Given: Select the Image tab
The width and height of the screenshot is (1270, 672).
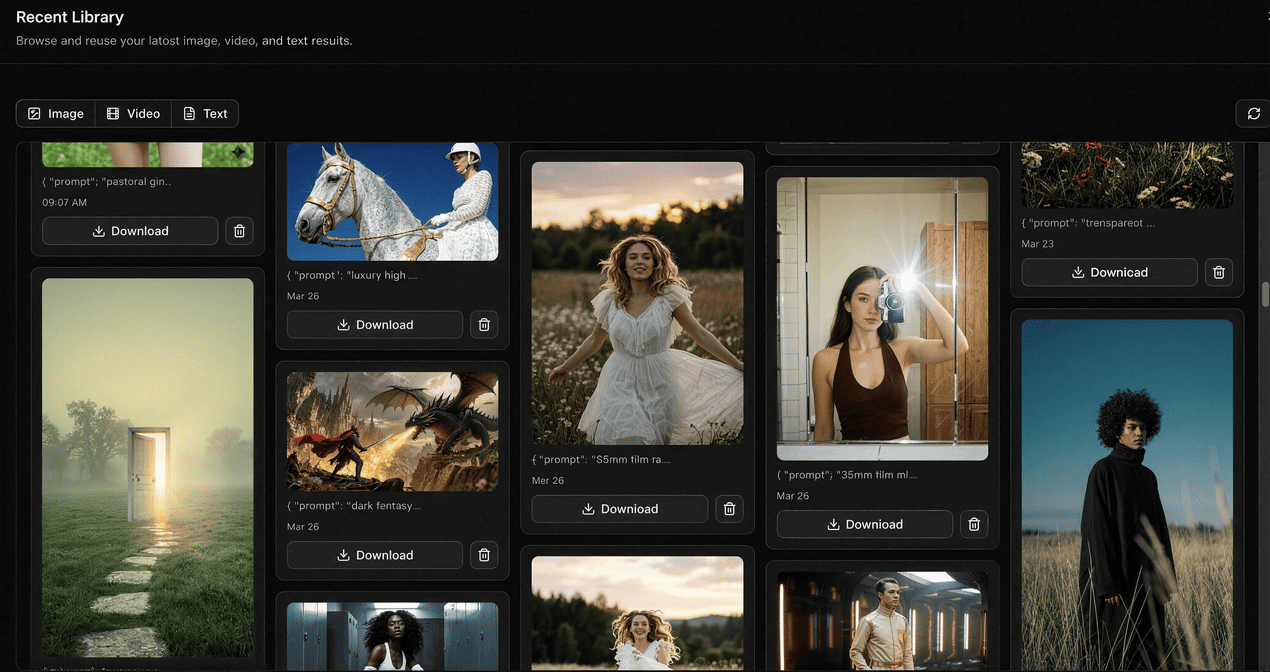Looking at the screenshot, I should 56,114.
